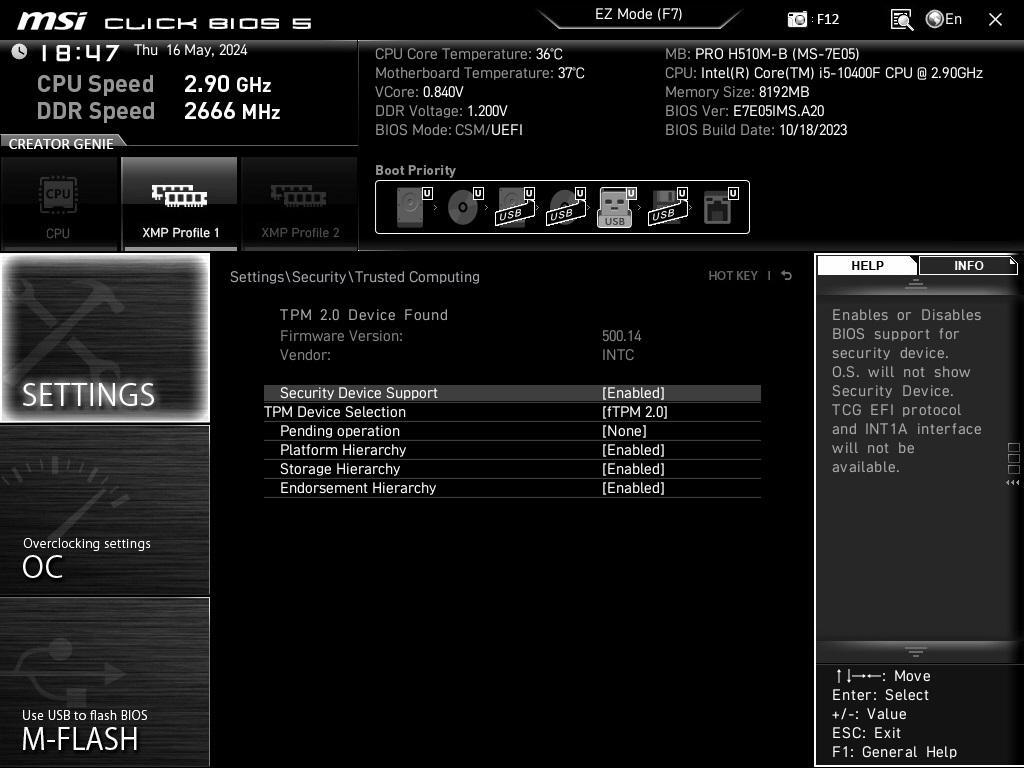Switch to the HELP tab
Image resolution: width=1024 pixels, height=768 pixels.
coord(867,266)
